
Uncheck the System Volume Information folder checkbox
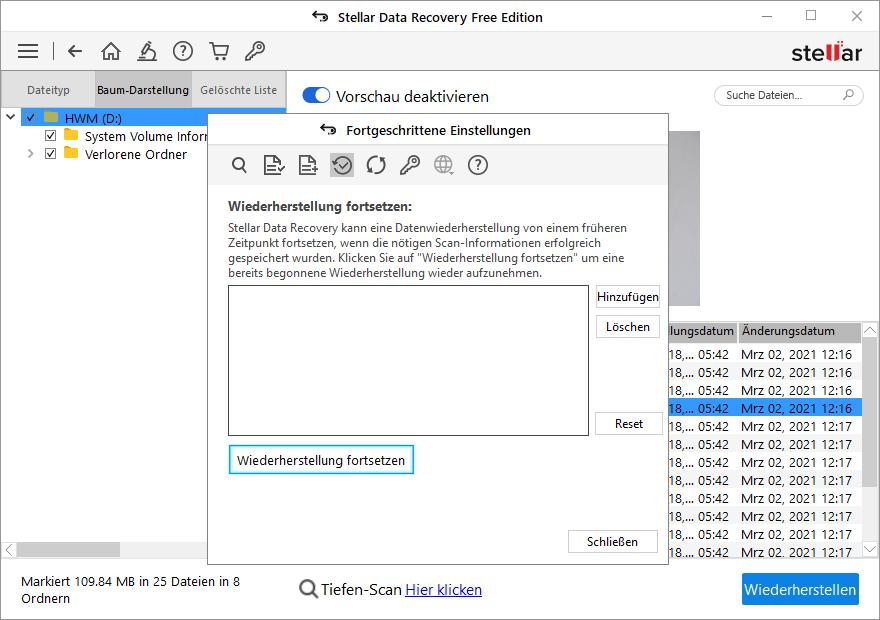(x=51, y=136)
